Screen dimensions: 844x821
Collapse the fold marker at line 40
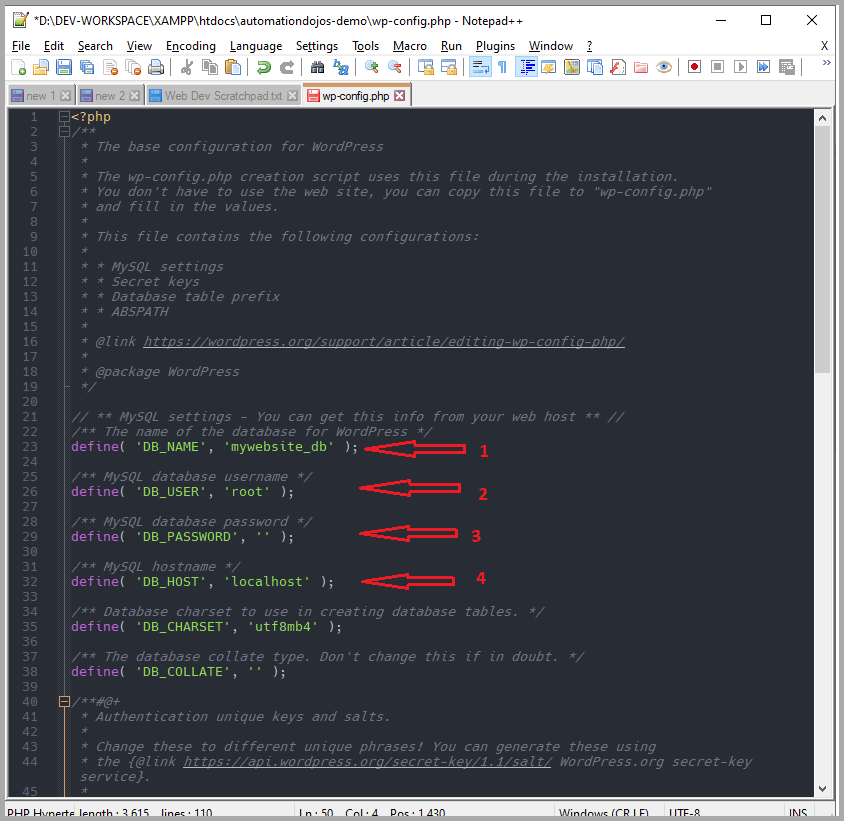[x=64, y=701]
